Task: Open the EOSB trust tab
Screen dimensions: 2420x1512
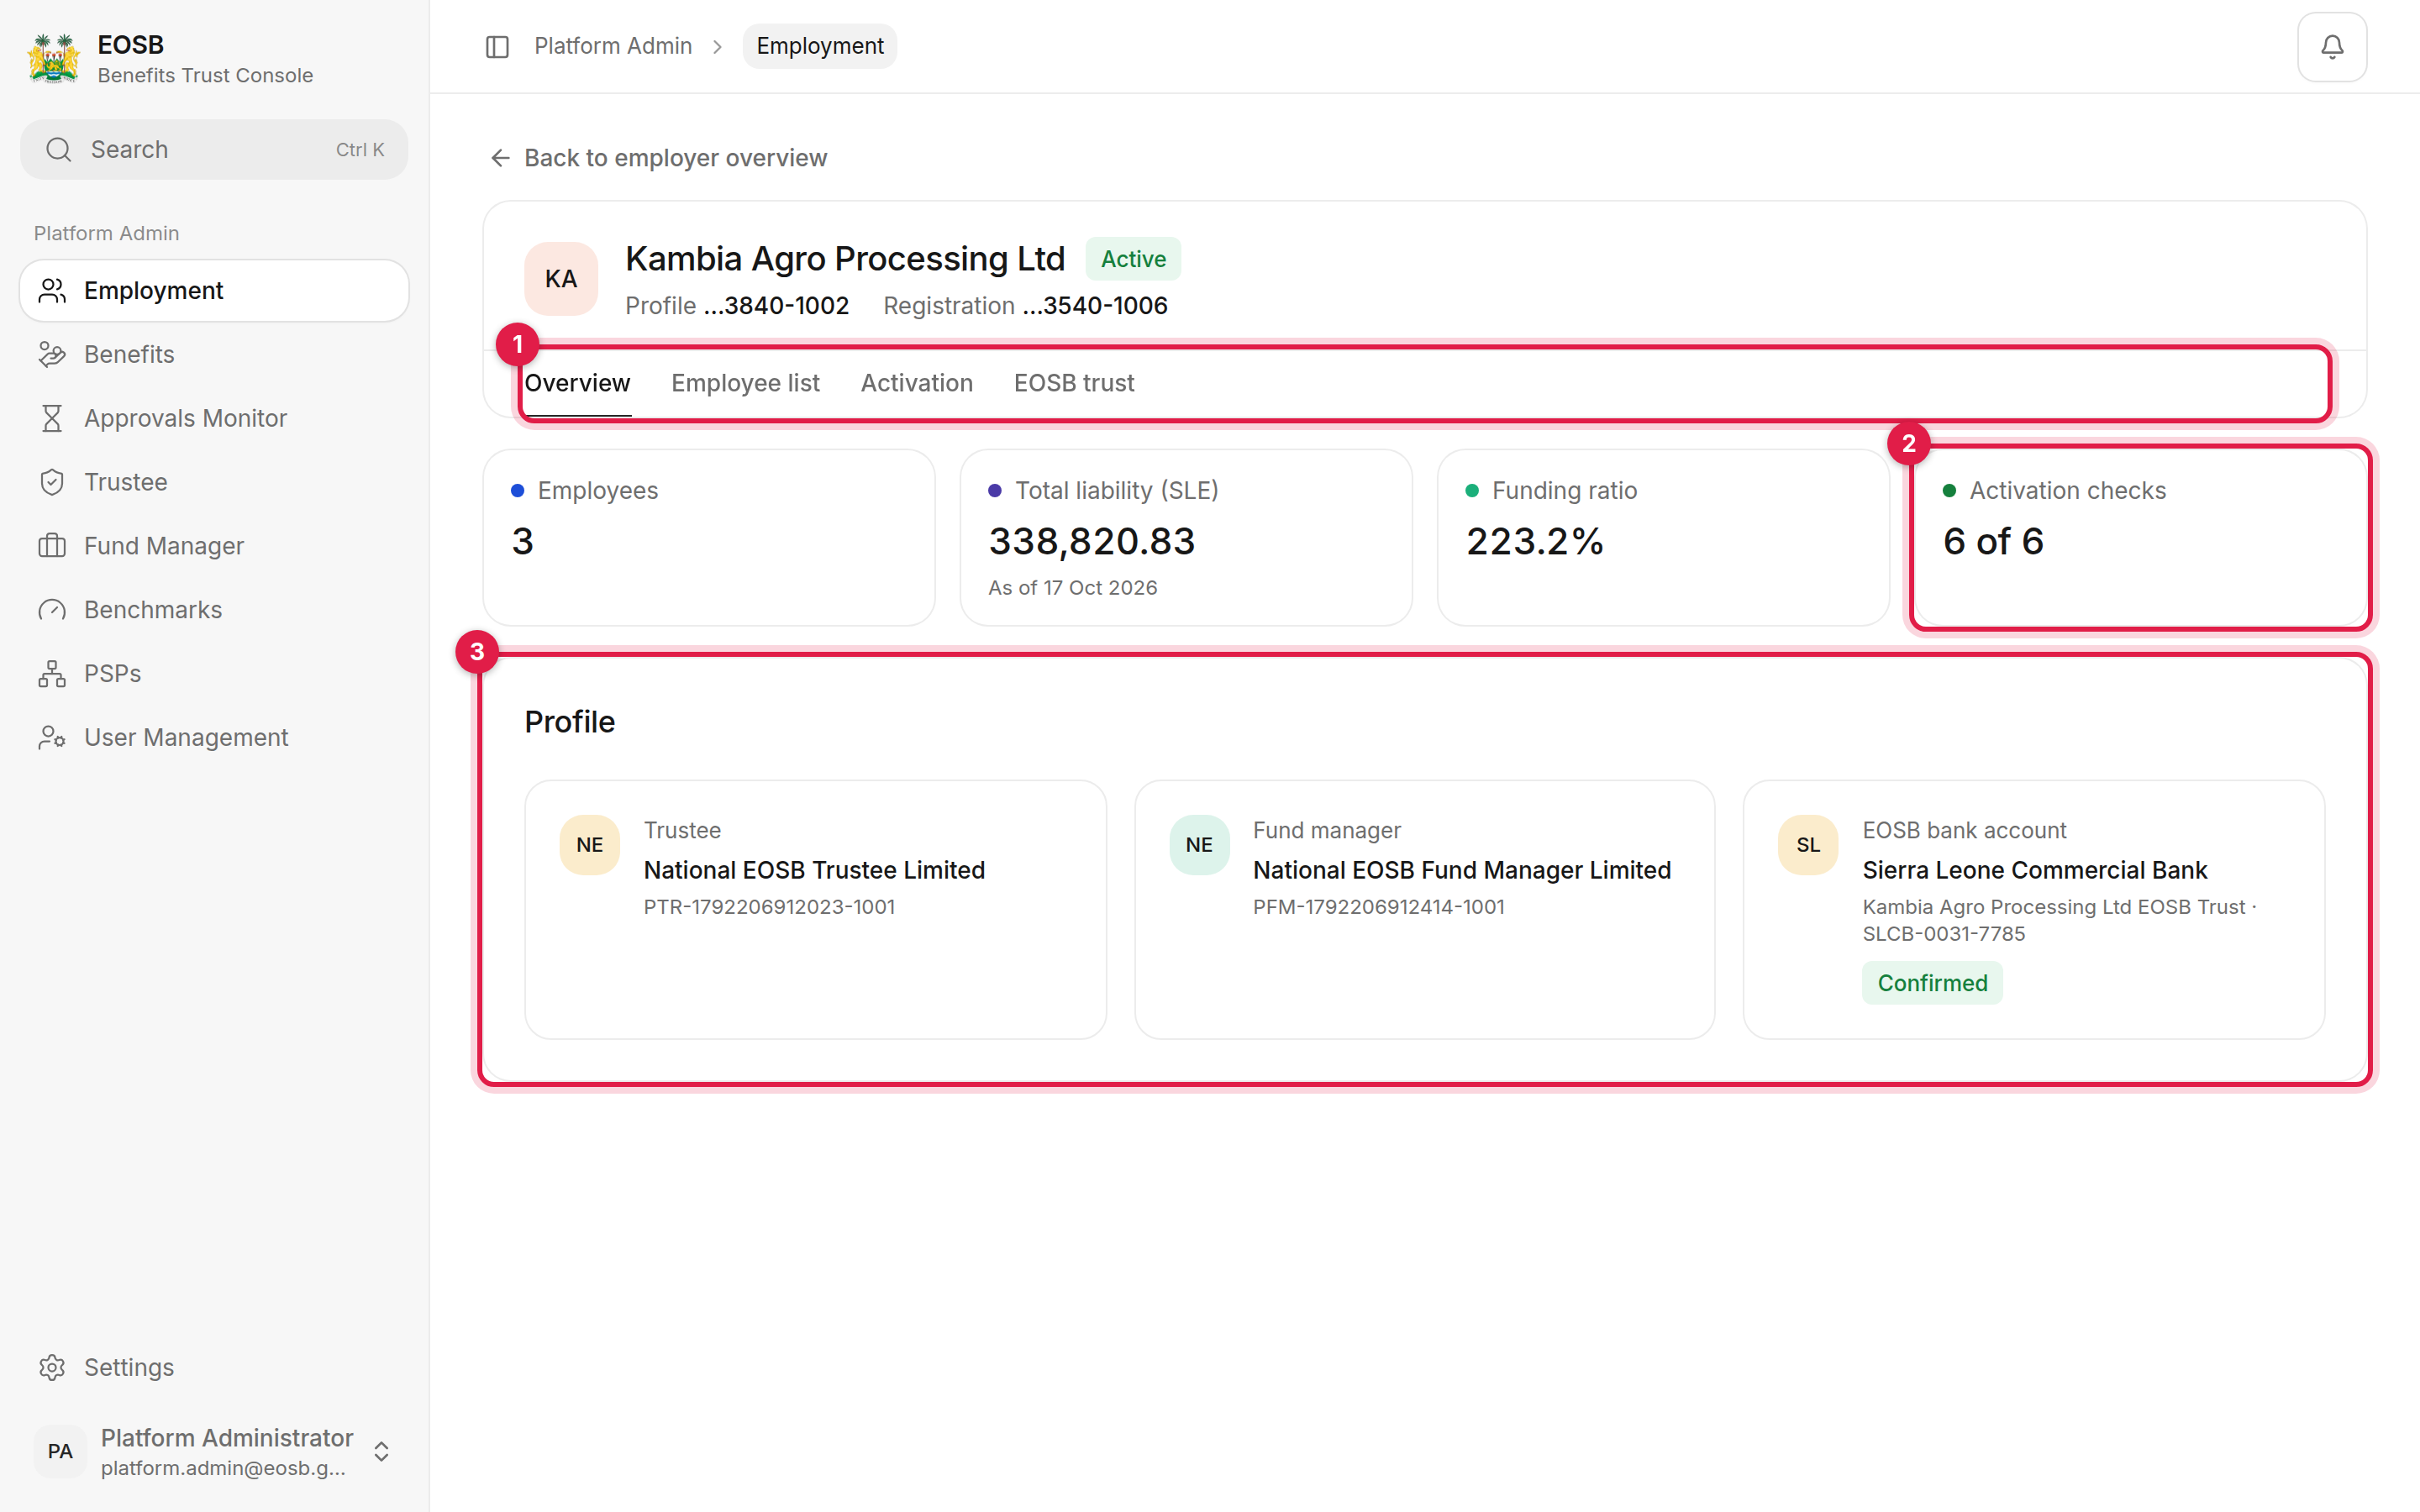Action: (1074, 383)
